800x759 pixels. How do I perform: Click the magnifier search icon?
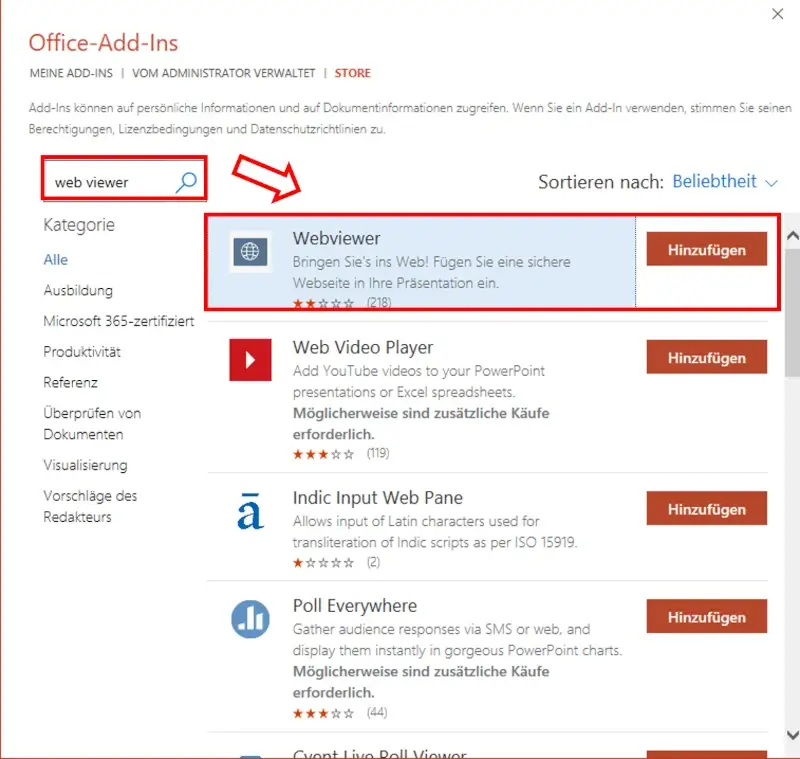pos(186,182)
